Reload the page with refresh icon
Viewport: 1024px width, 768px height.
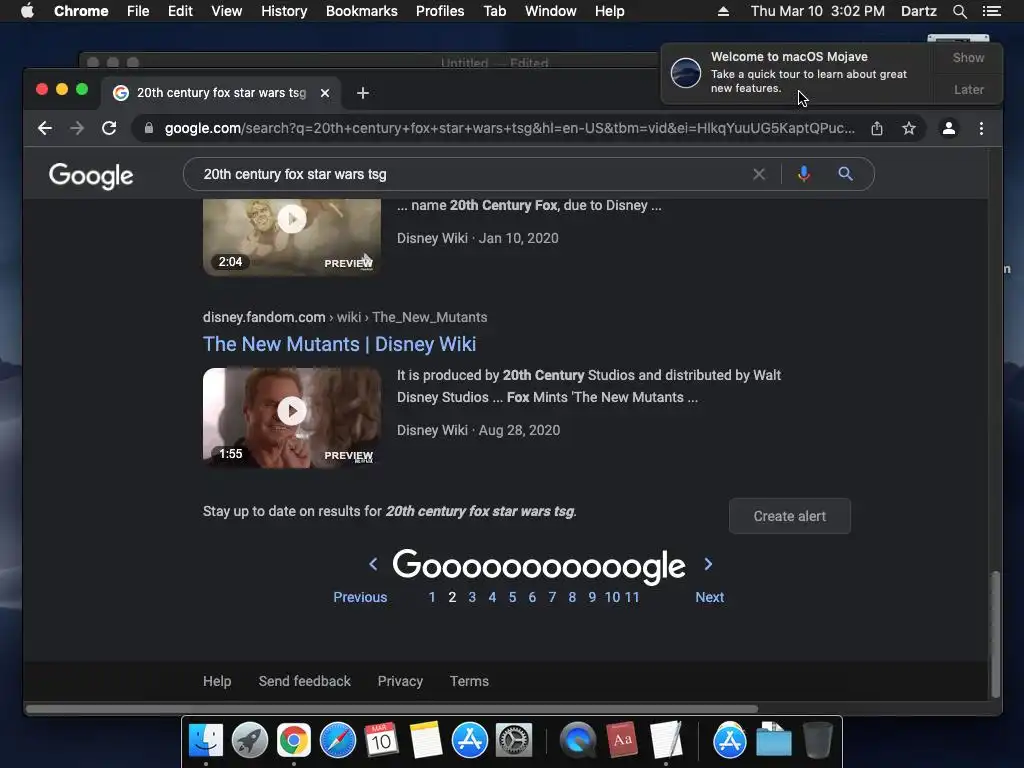(x=109, y=128)
